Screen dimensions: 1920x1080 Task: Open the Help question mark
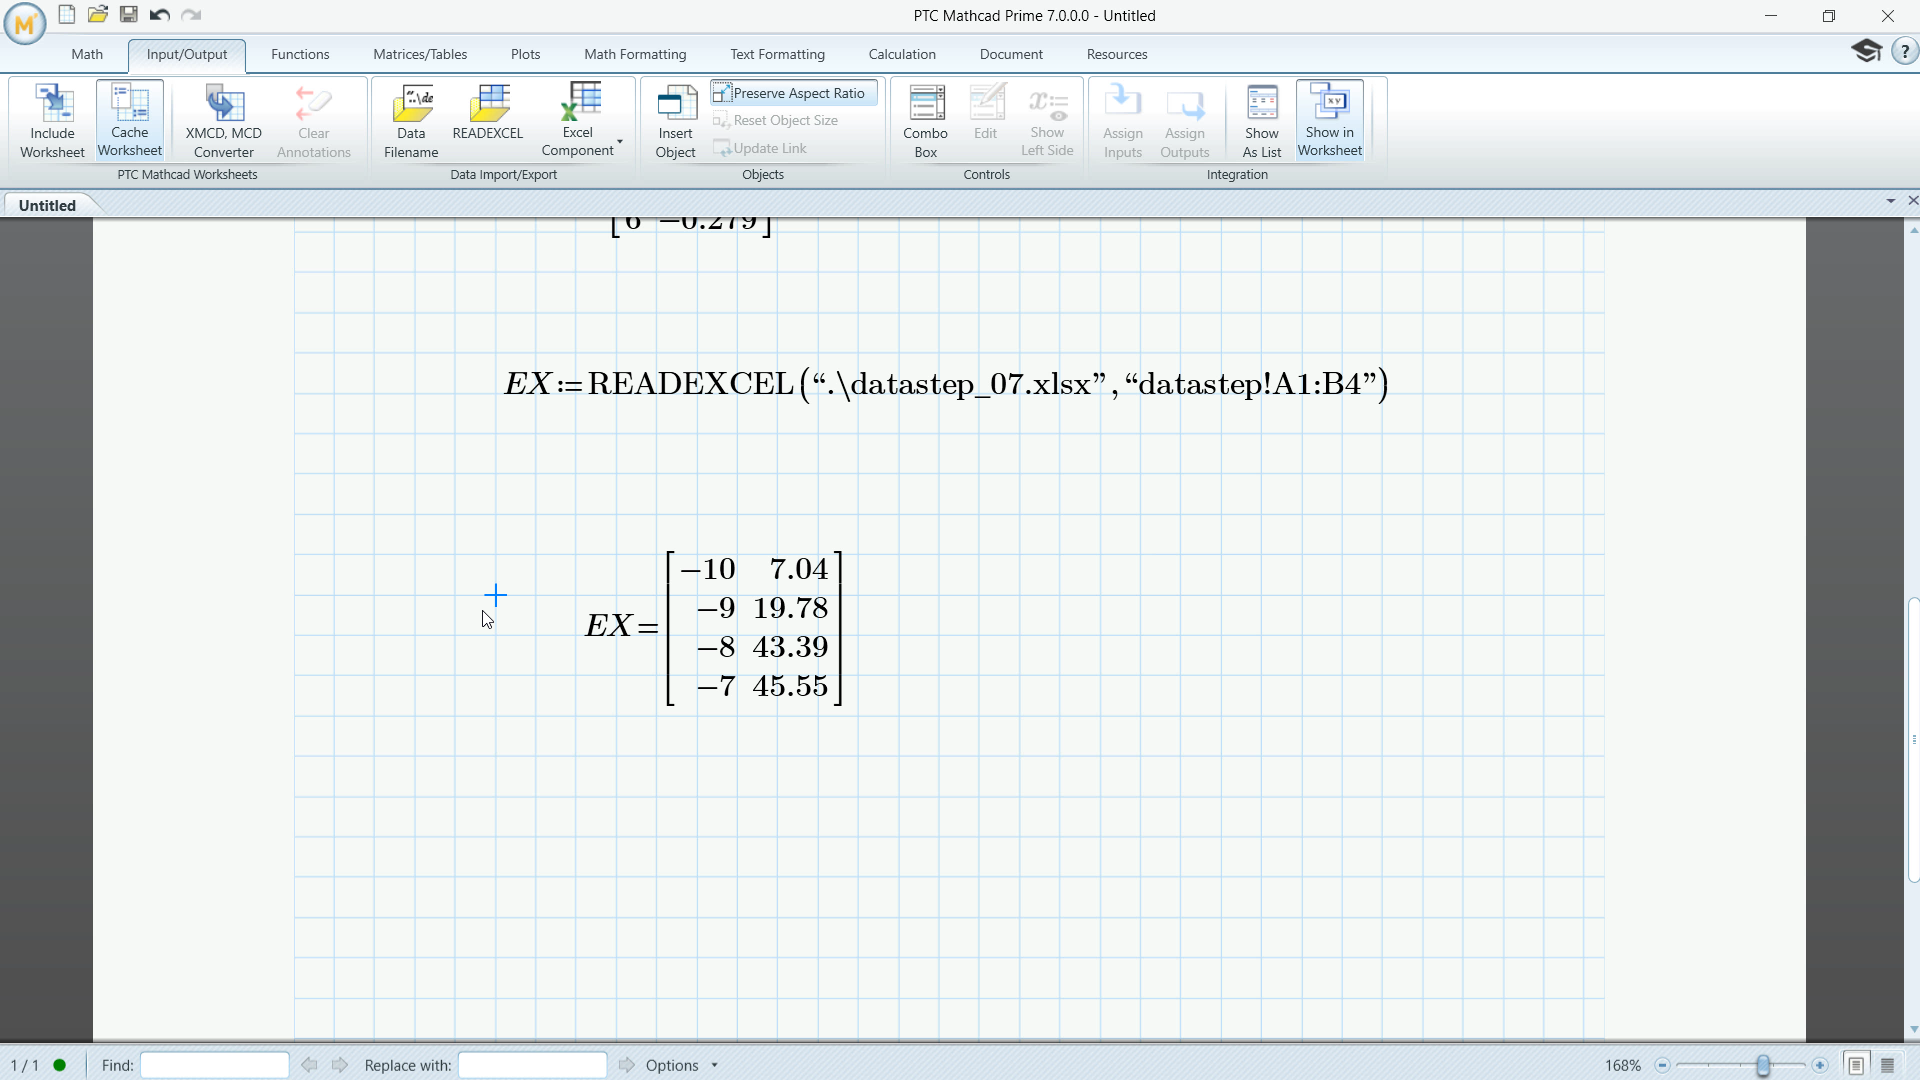tap(1904, 51)
